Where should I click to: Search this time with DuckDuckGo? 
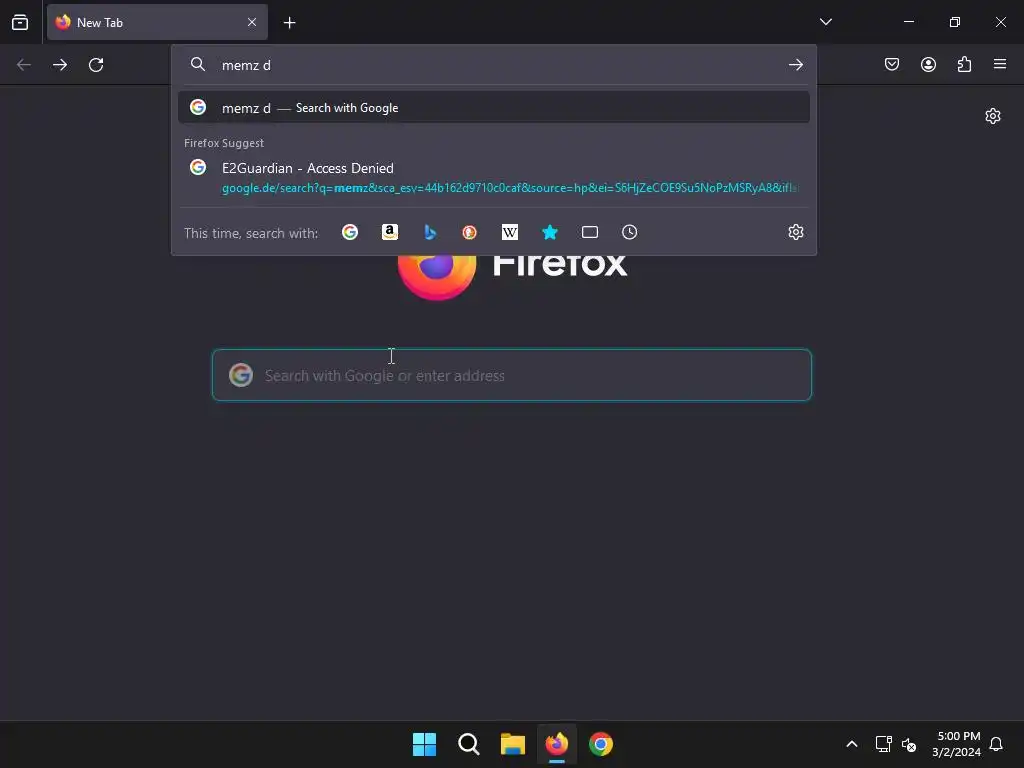pyautogui.click(x=470, y=232)
